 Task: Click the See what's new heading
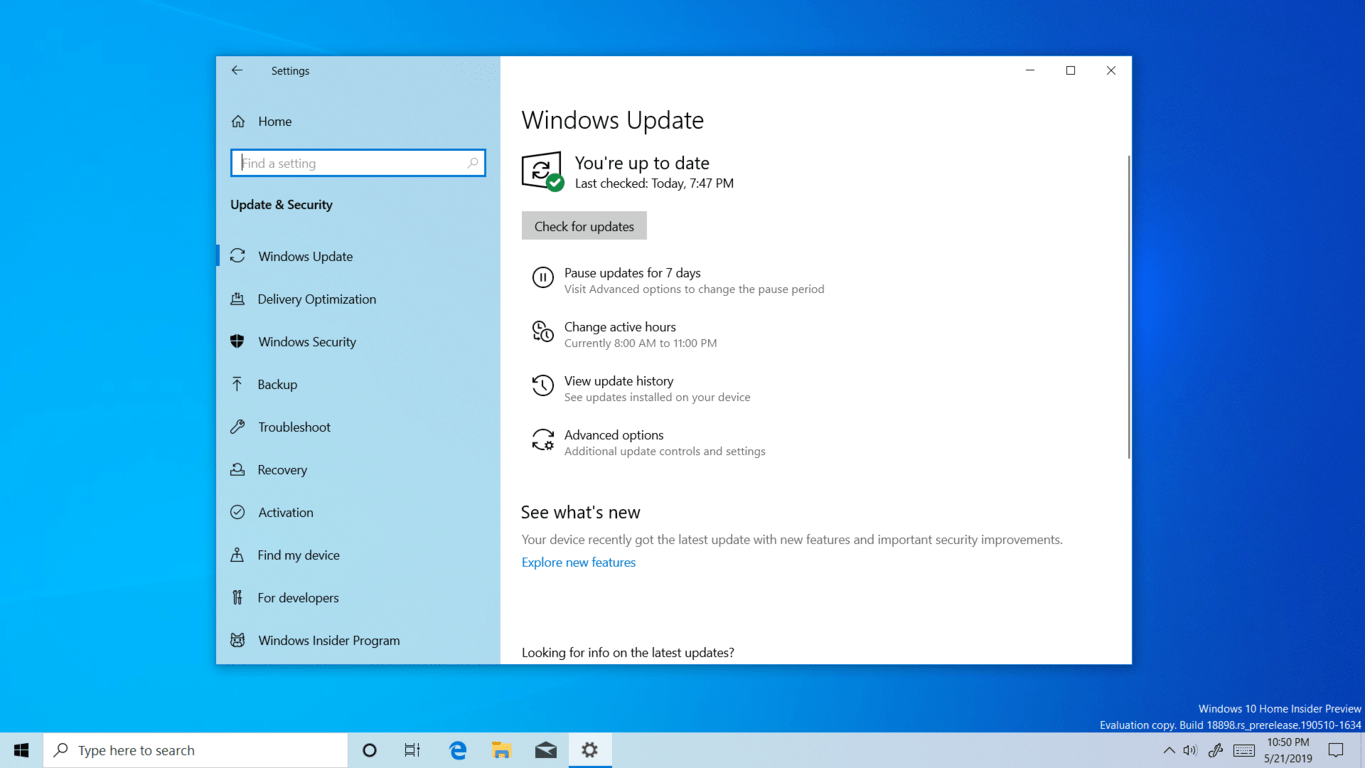(x=581, y=512)
